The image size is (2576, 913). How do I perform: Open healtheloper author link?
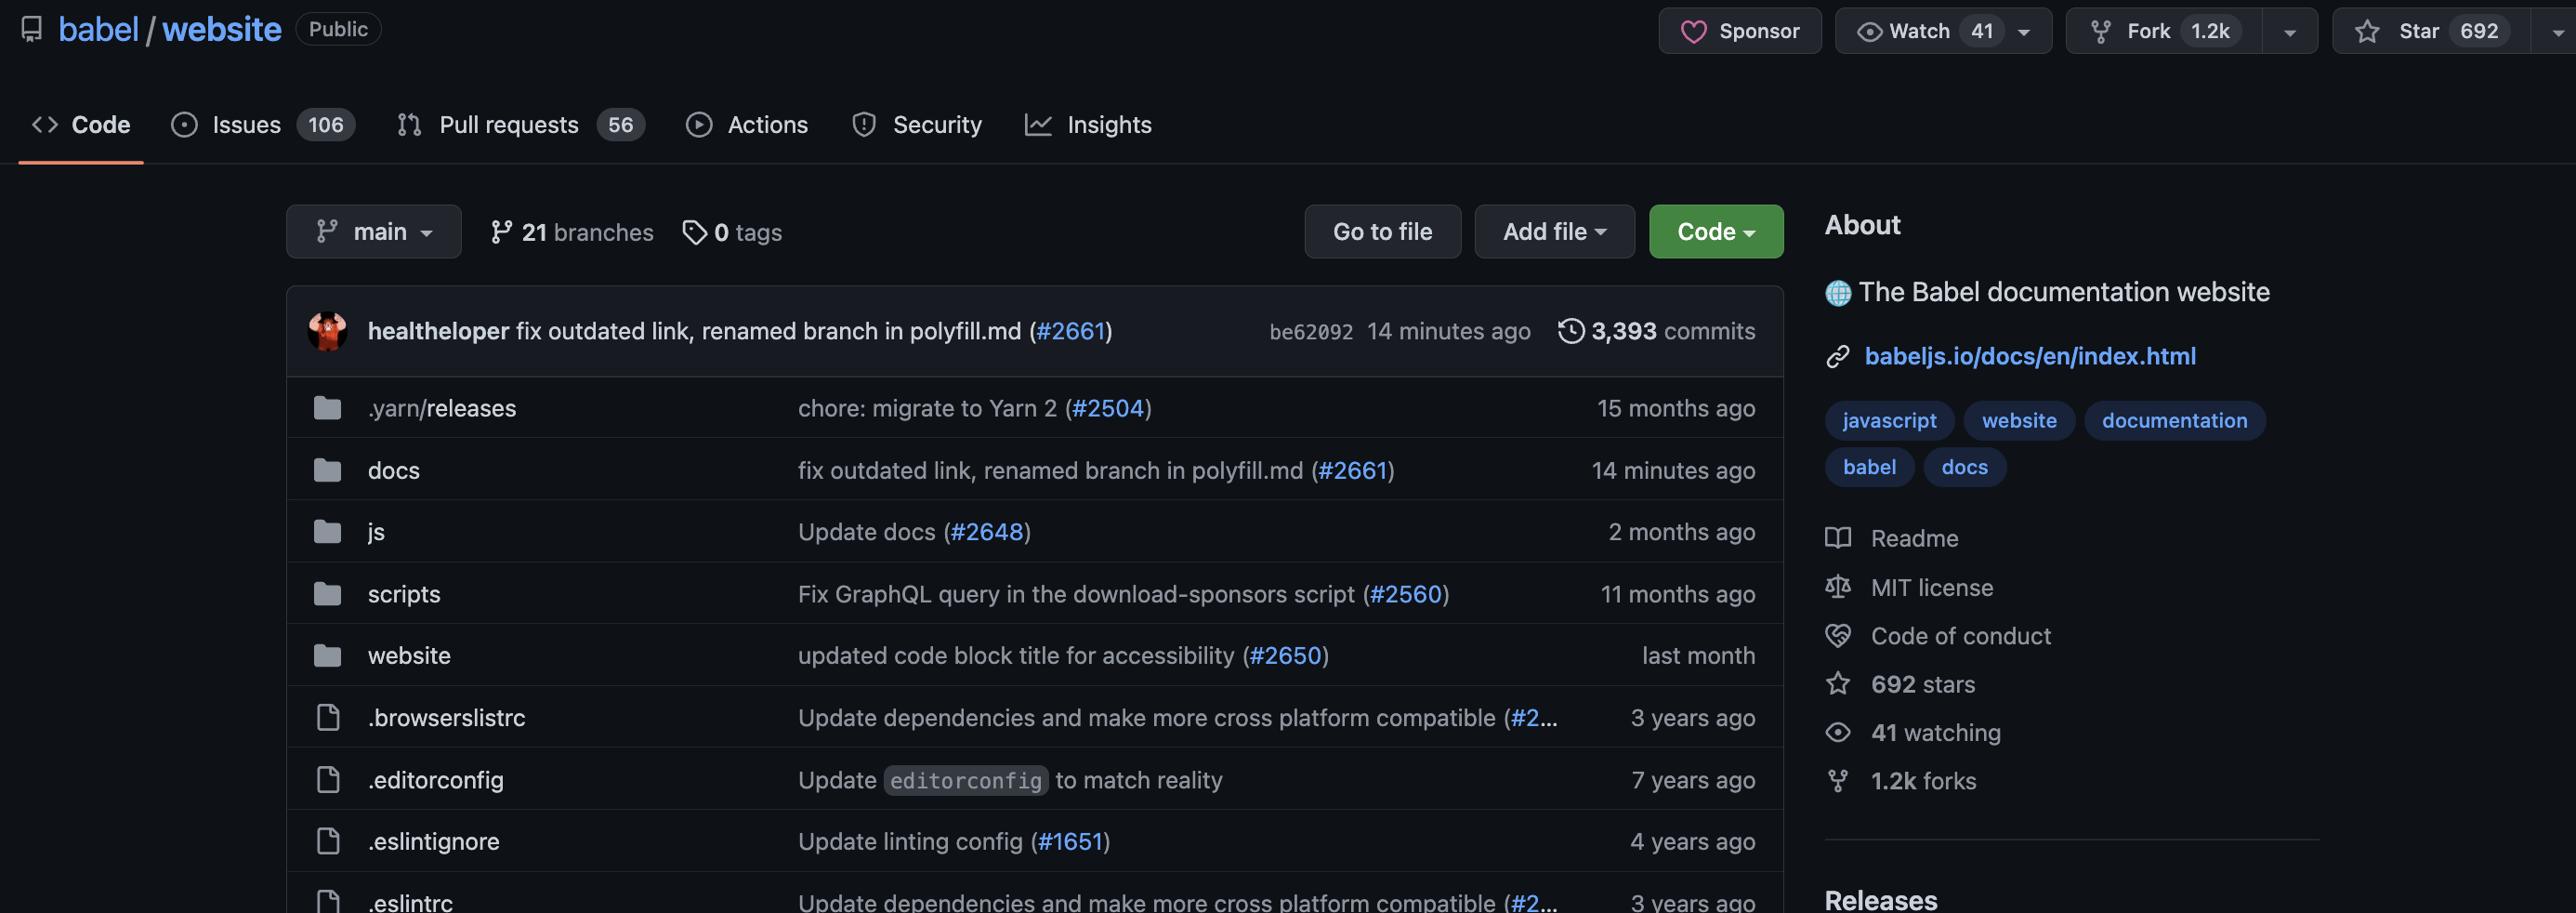pos(438,331)
